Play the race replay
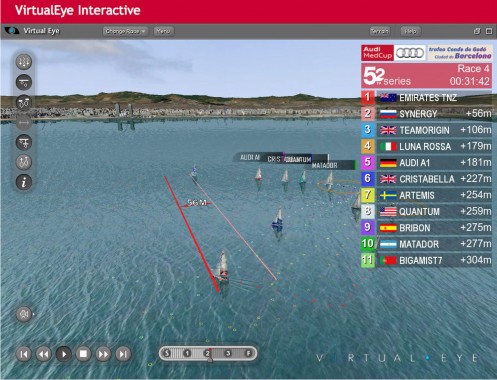 (x=64, y=354)
